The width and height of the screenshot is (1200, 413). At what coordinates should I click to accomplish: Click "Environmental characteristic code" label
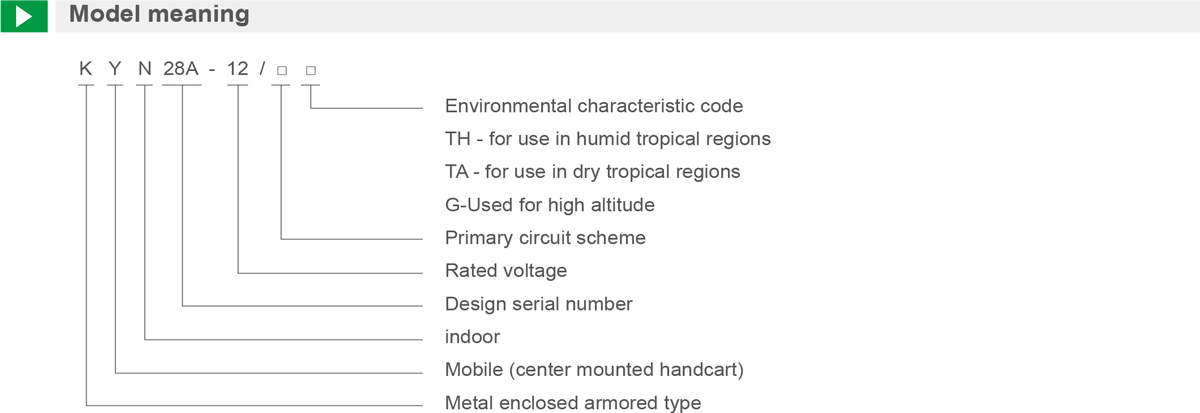[594, 106]
